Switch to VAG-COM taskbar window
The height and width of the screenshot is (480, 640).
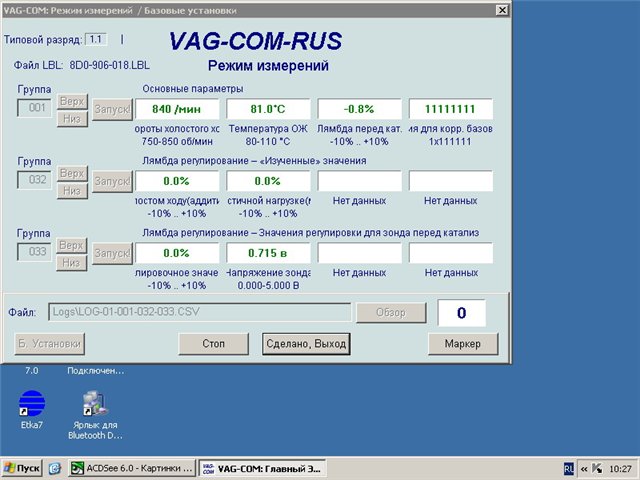pos(262,468)
